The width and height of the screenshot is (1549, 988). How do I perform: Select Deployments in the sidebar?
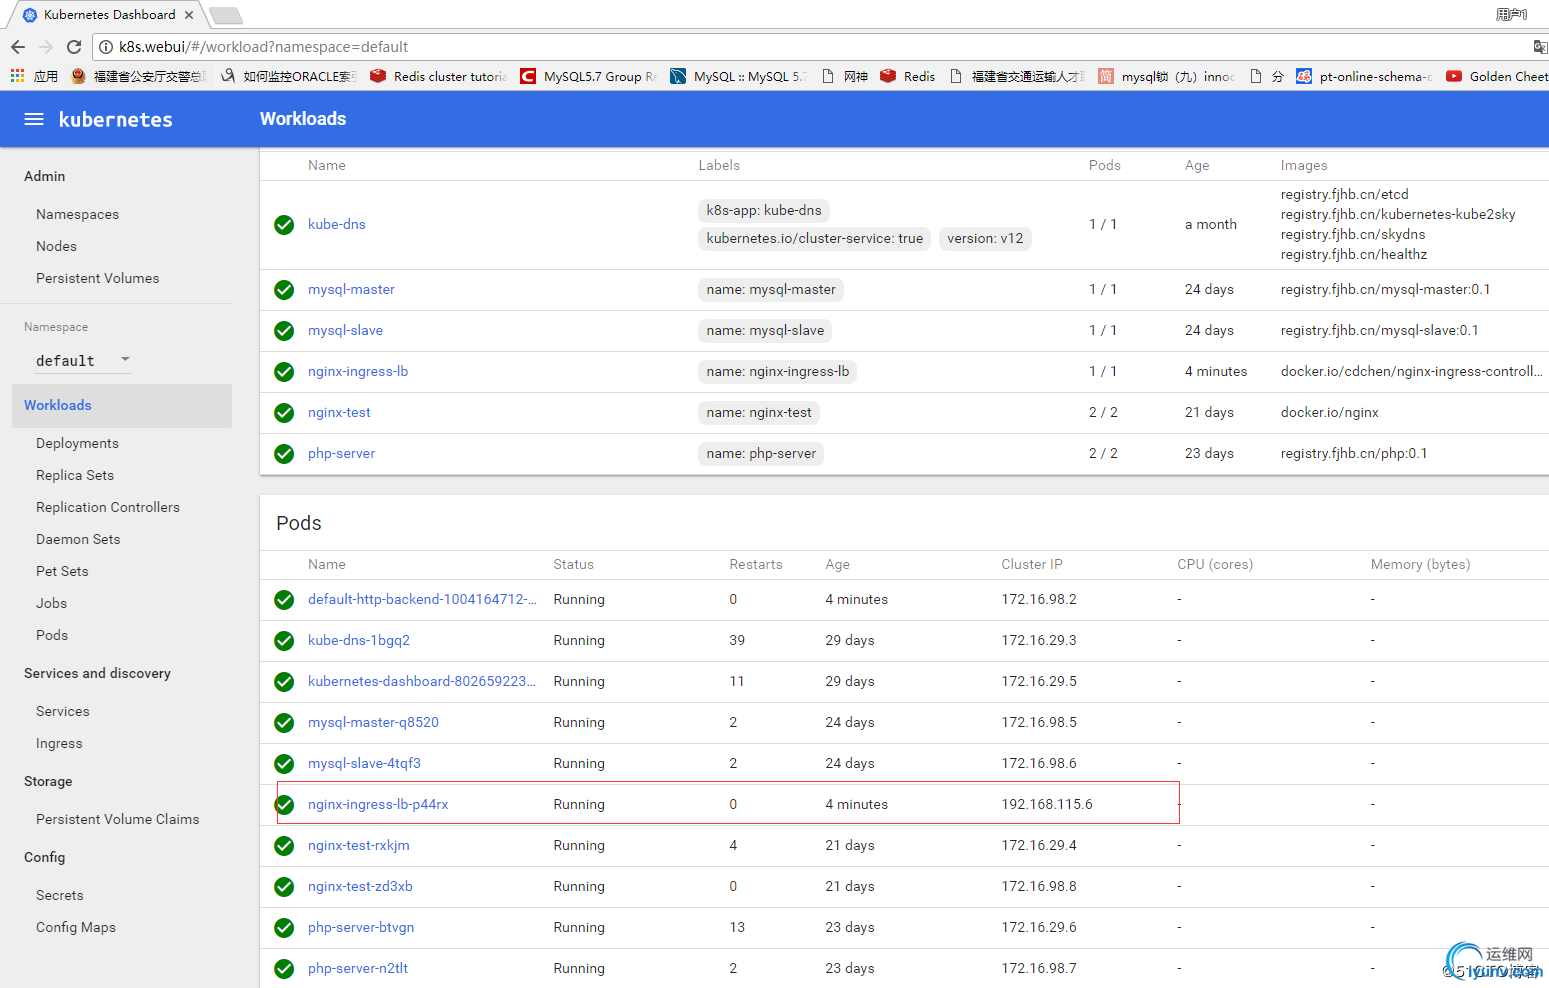(x=77, y=443)
